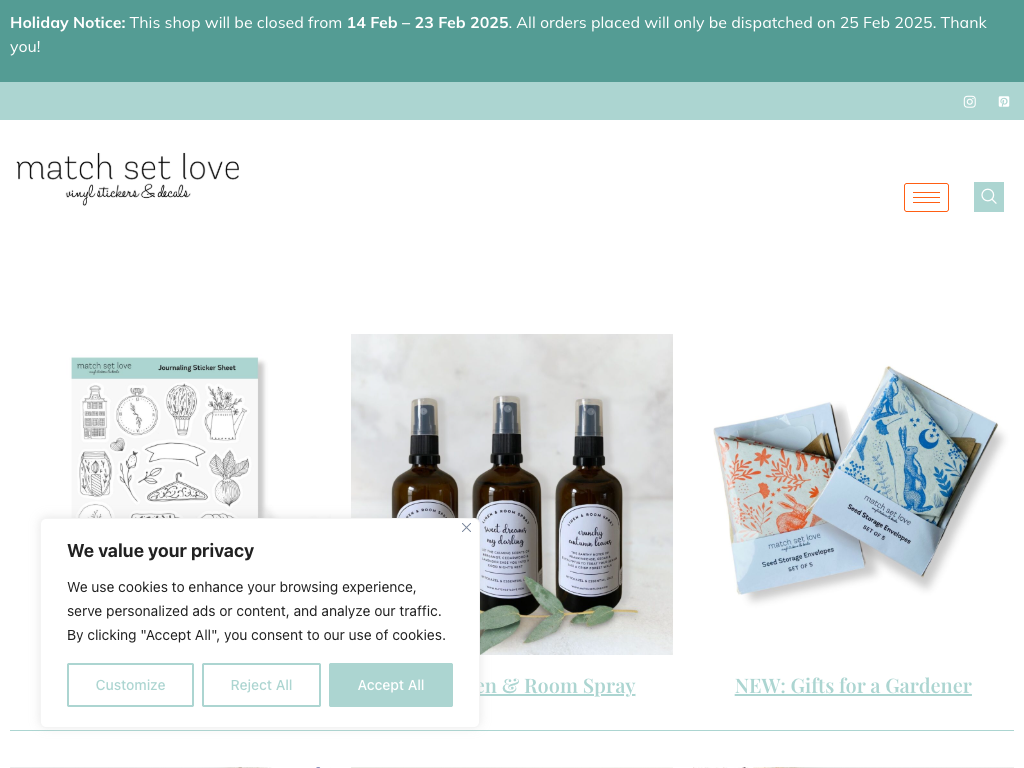Open the room spray bottles photo
This screenshot has height=768, width=1024.
coord(511,494)
